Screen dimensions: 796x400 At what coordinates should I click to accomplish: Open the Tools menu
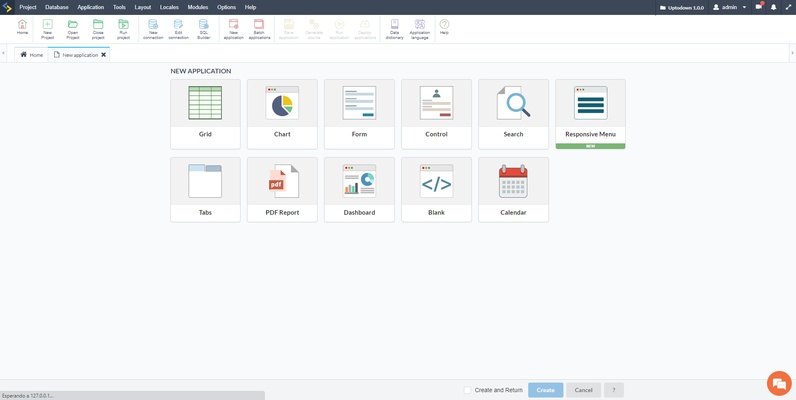(119, 7)
